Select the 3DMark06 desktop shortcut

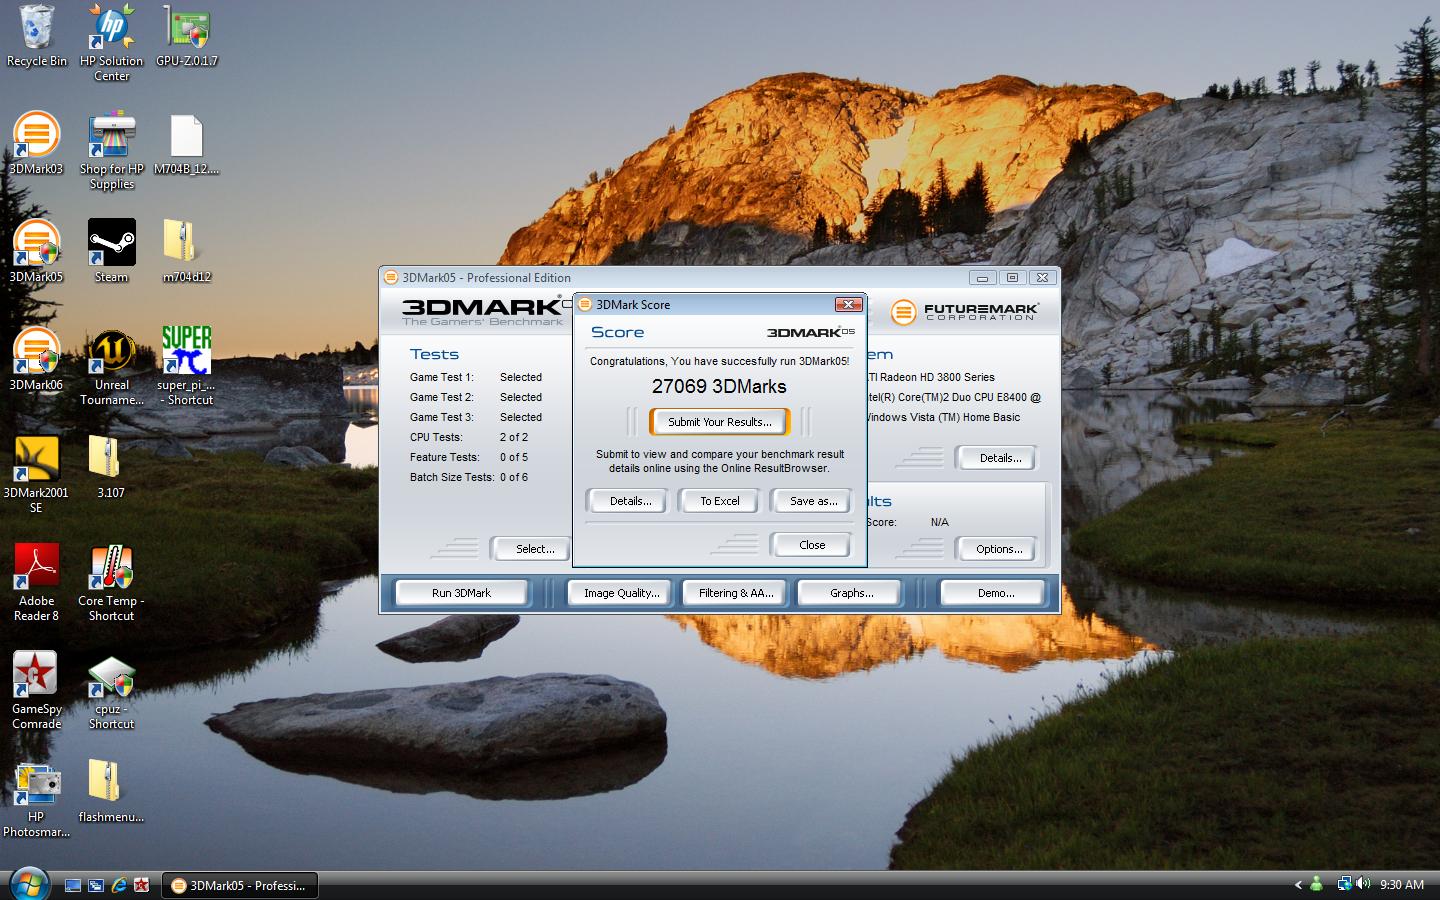click(x=36, y=360)
